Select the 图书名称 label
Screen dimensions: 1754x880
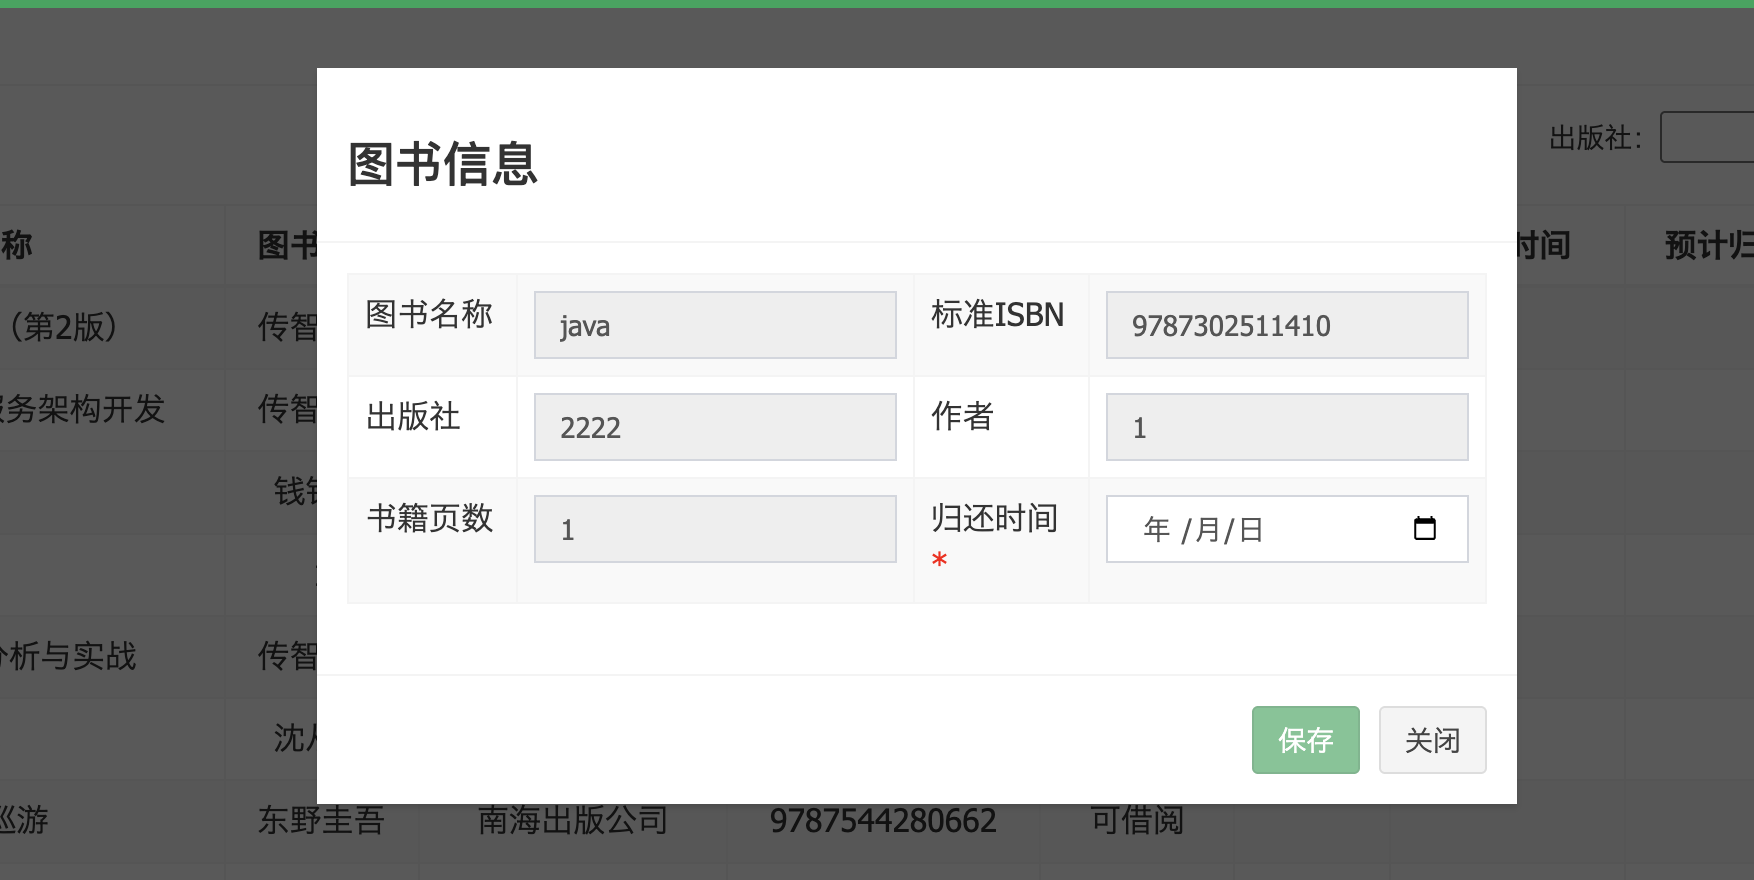click(429, 314)
